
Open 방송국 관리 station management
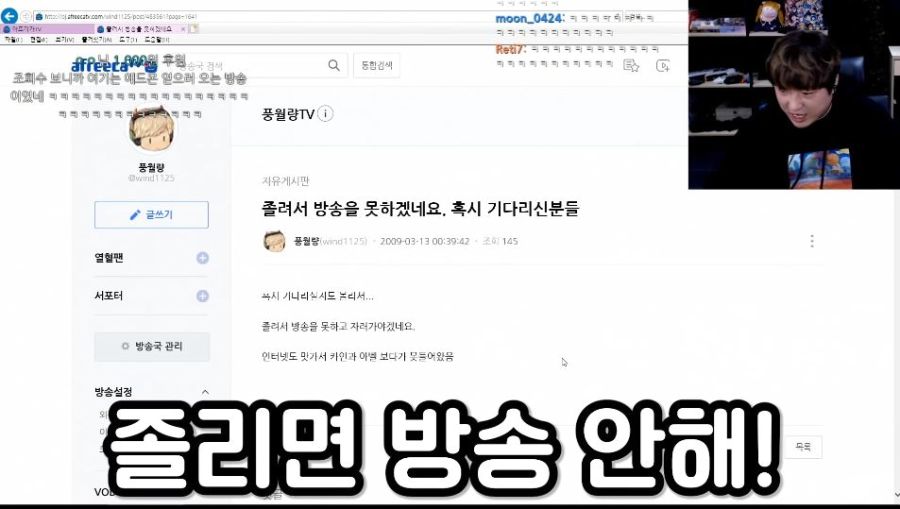[152, 347]
